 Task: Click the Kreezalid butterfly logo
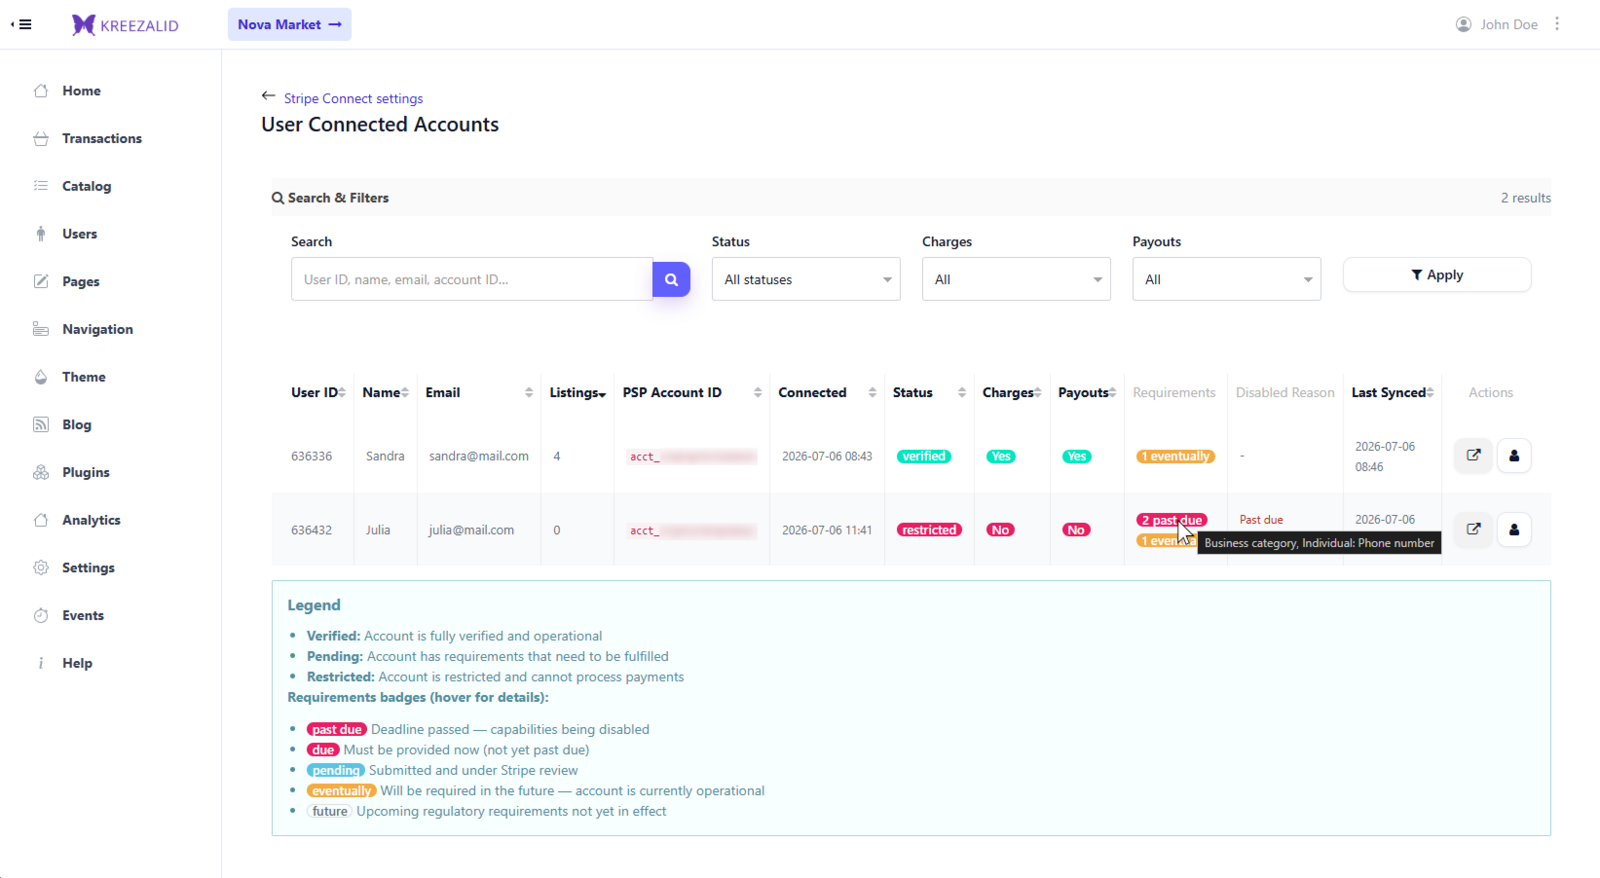pyautogui.click(x=84, y=25)
